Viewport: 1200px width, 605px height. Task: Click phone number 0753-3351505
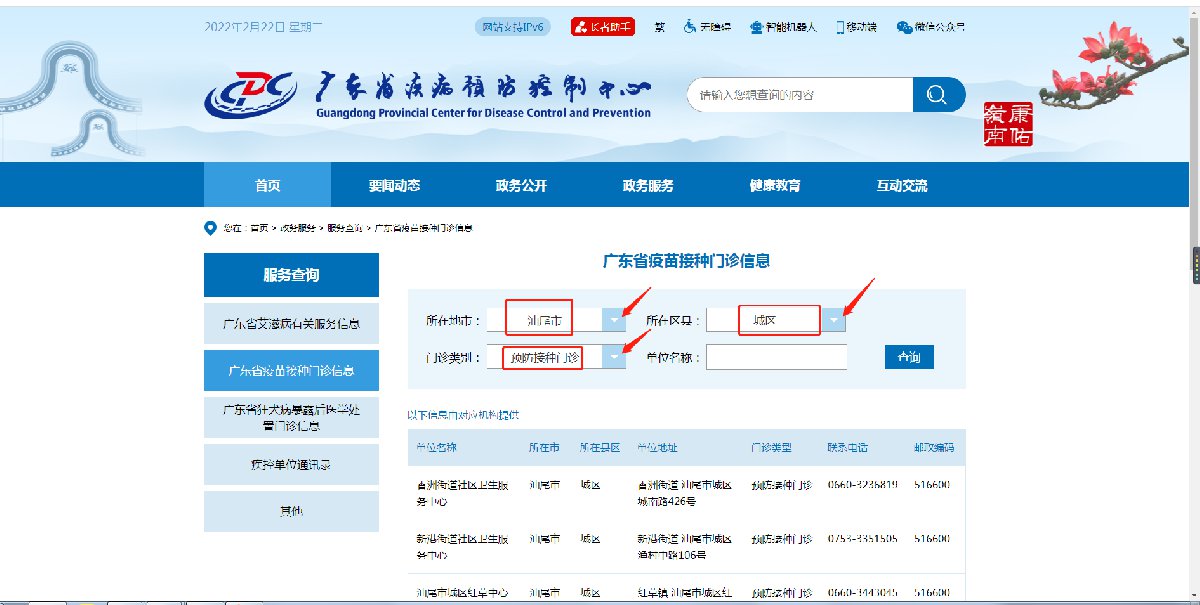[x=862, y=539]
